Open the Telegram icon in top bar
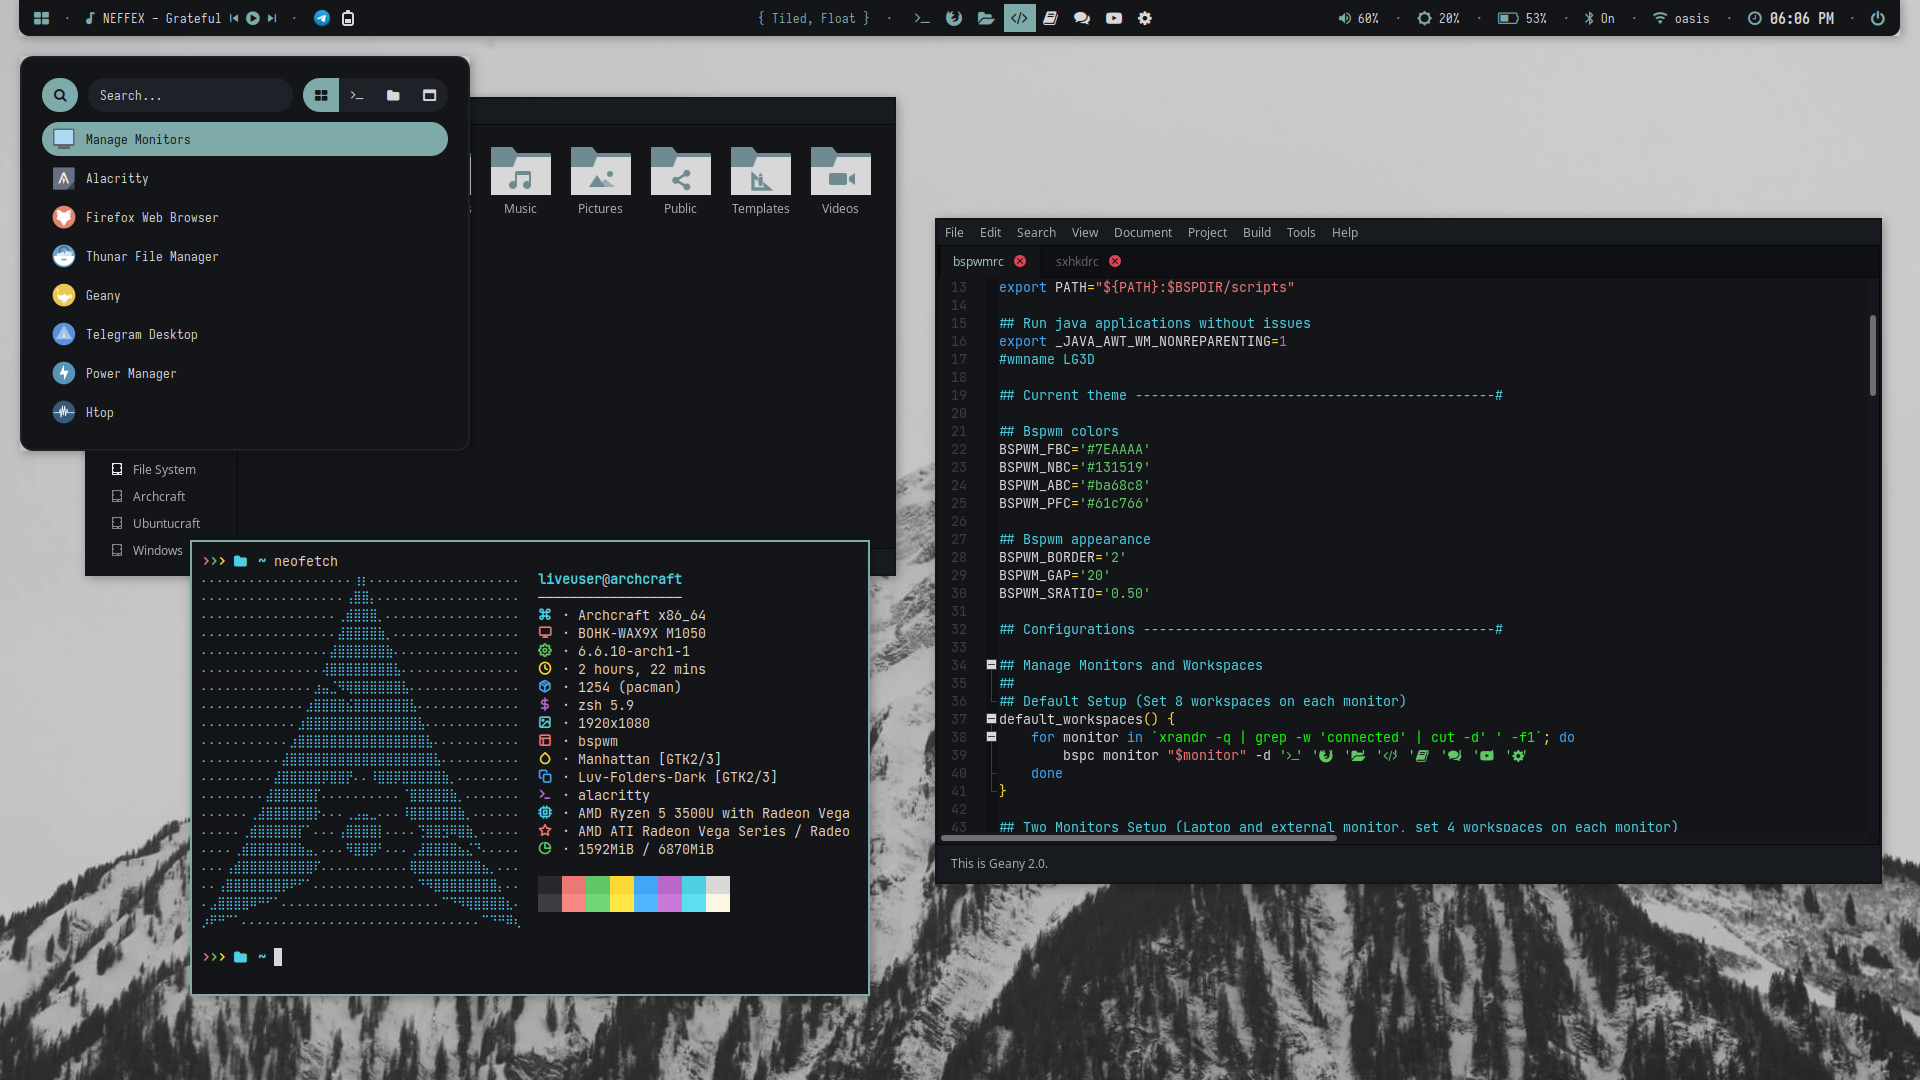 322,18
